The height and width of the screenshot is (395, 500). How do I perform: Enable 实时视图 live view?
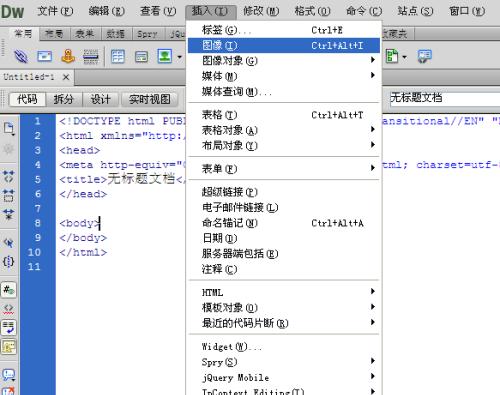150,99
